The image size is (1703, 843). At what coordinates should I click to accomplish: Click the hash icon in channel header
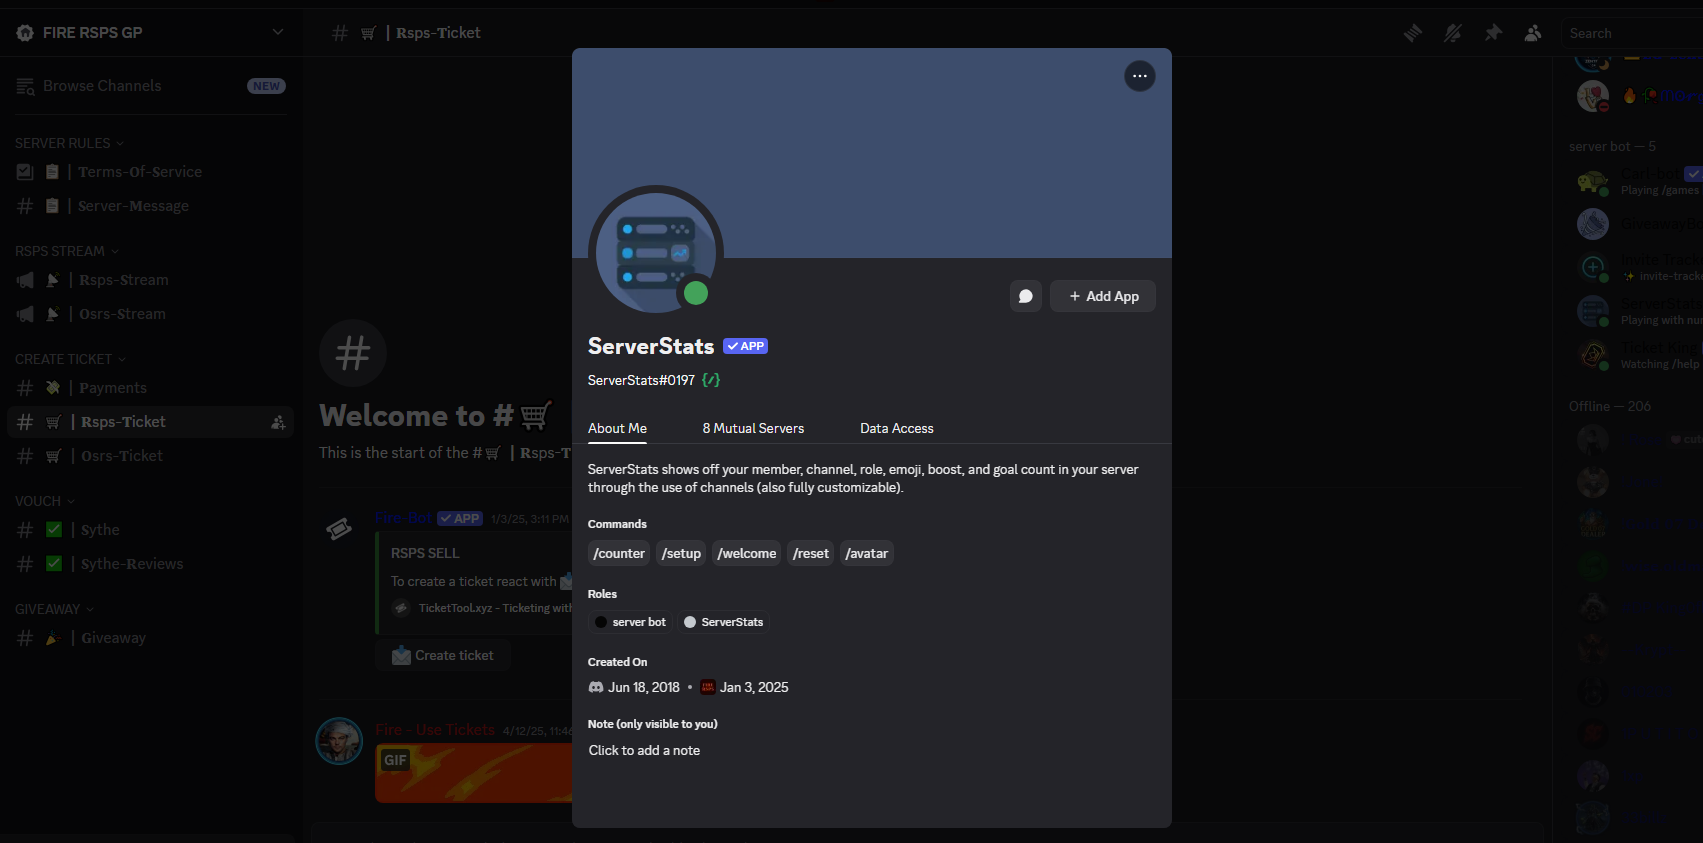pos(340,33)
